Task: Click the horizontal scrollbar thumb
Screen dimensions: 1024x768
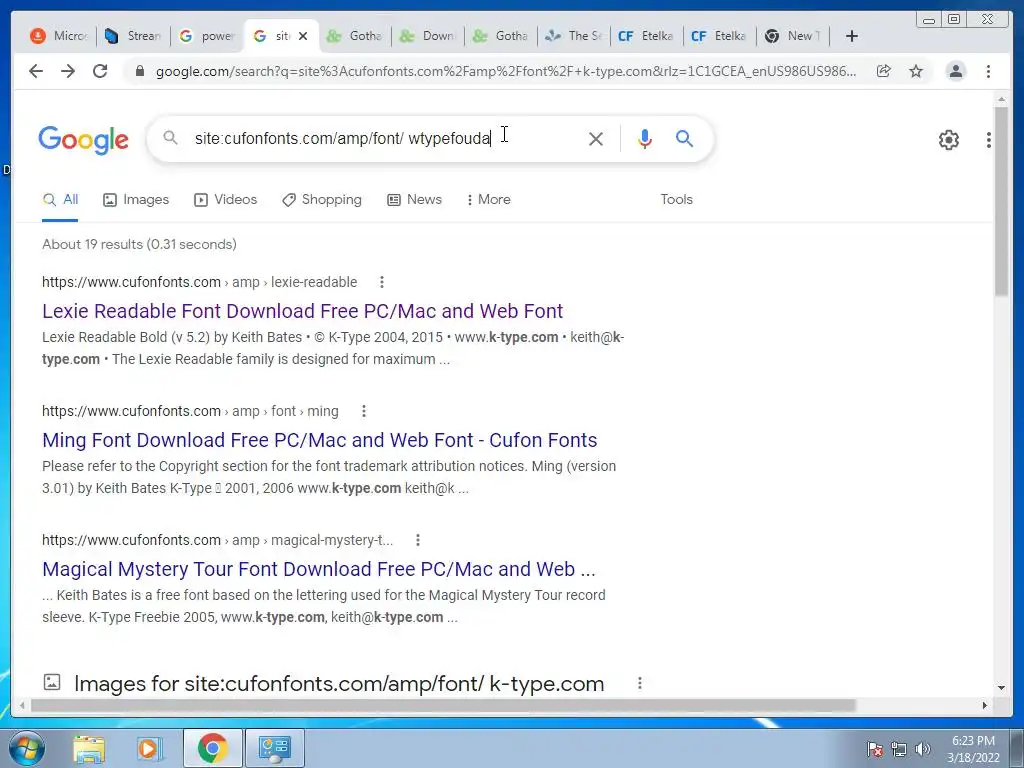Action: pyautogui.click(x=443, y=706)
